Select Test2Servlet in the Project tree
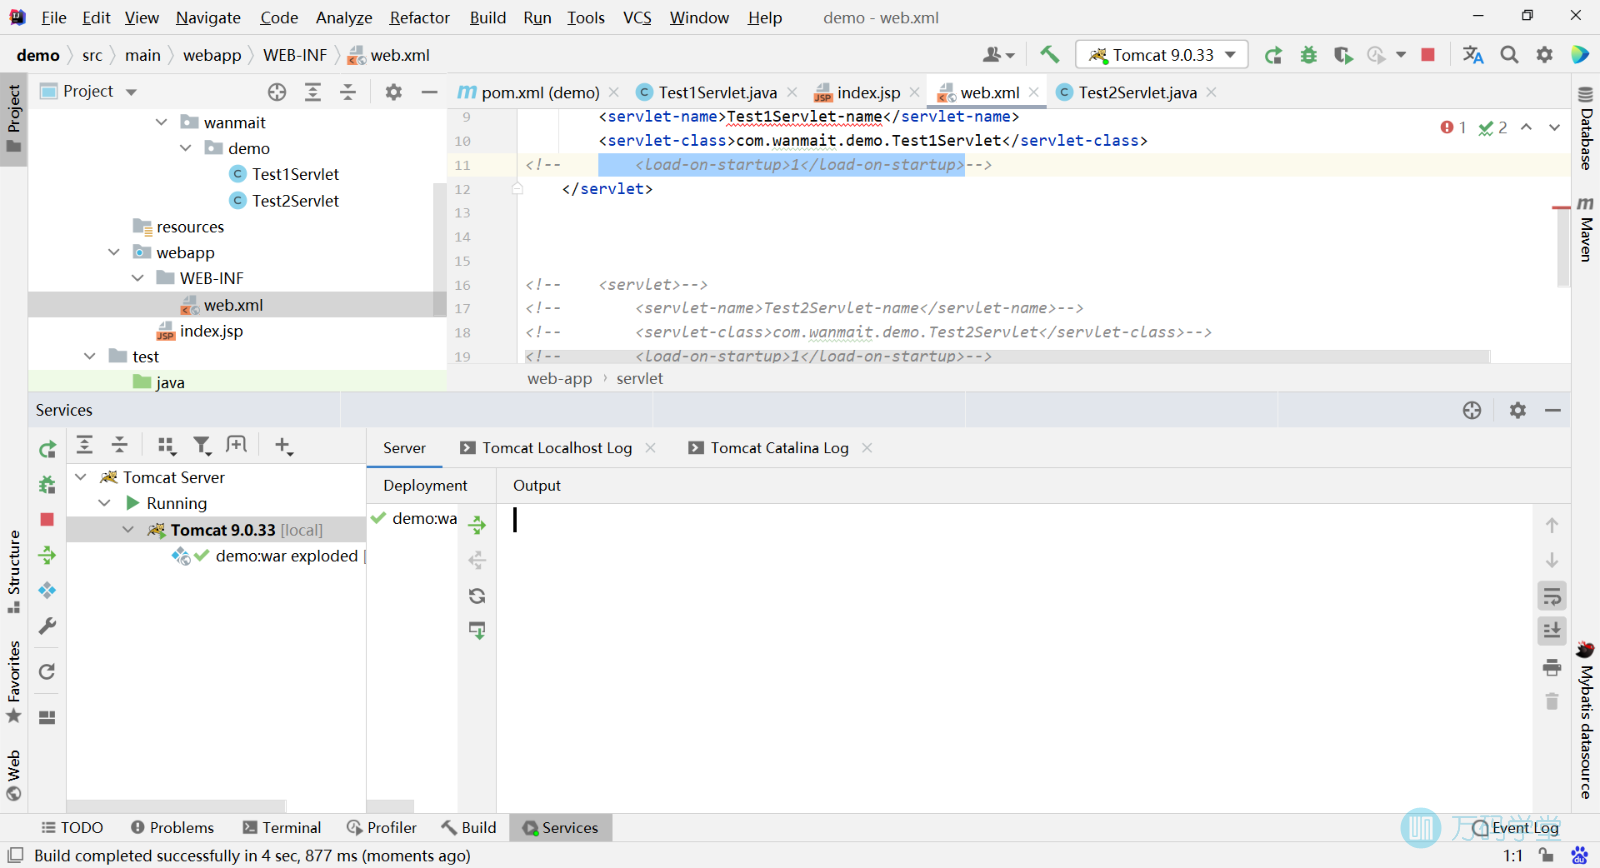Screen dimensions: 1600x868 [295, 200]
